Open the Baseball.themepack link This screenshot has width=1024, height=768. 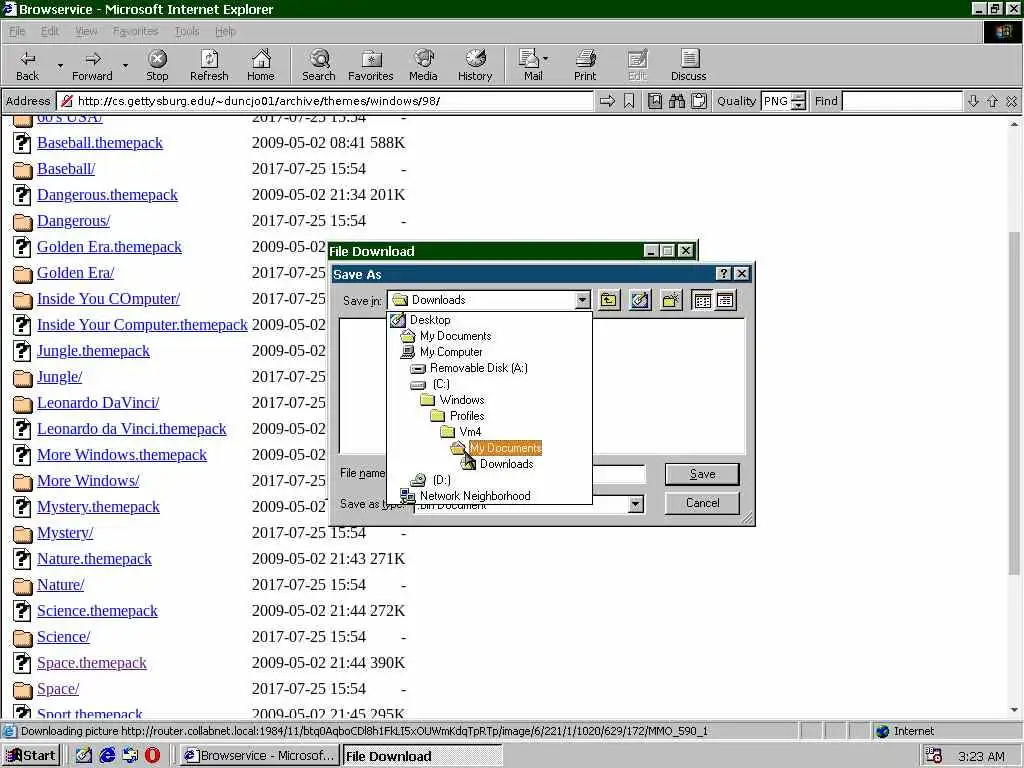coord(100,142)
